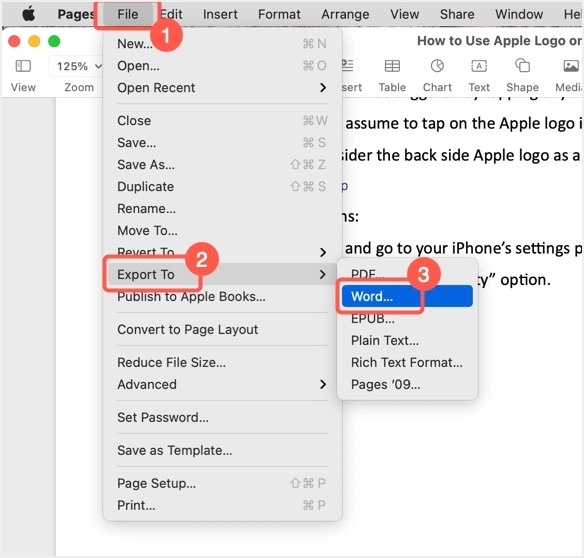Image resolution: width=584 pixels, height=558 pixels.
Task: Choose Reduce File Size...
Action: [222, 362]
